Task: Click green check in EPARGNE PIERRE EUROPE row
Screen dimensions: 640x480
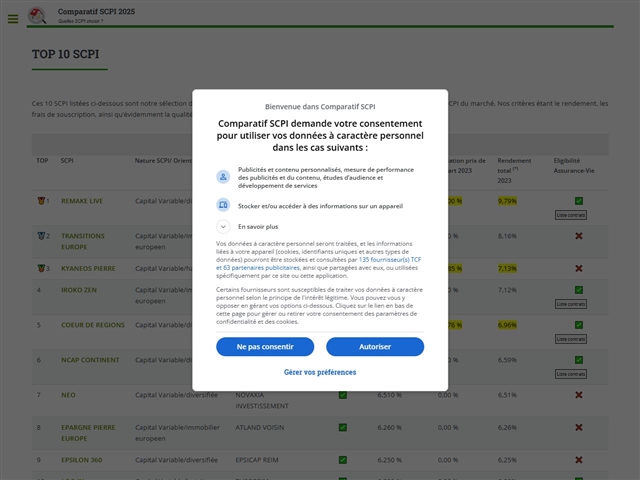Action: point(343,427)
